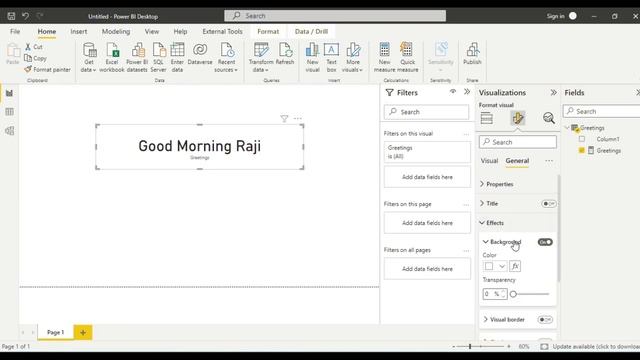Viewport: 640px width, 360px height.
Task: Add a new page
Action: (83, 332)
